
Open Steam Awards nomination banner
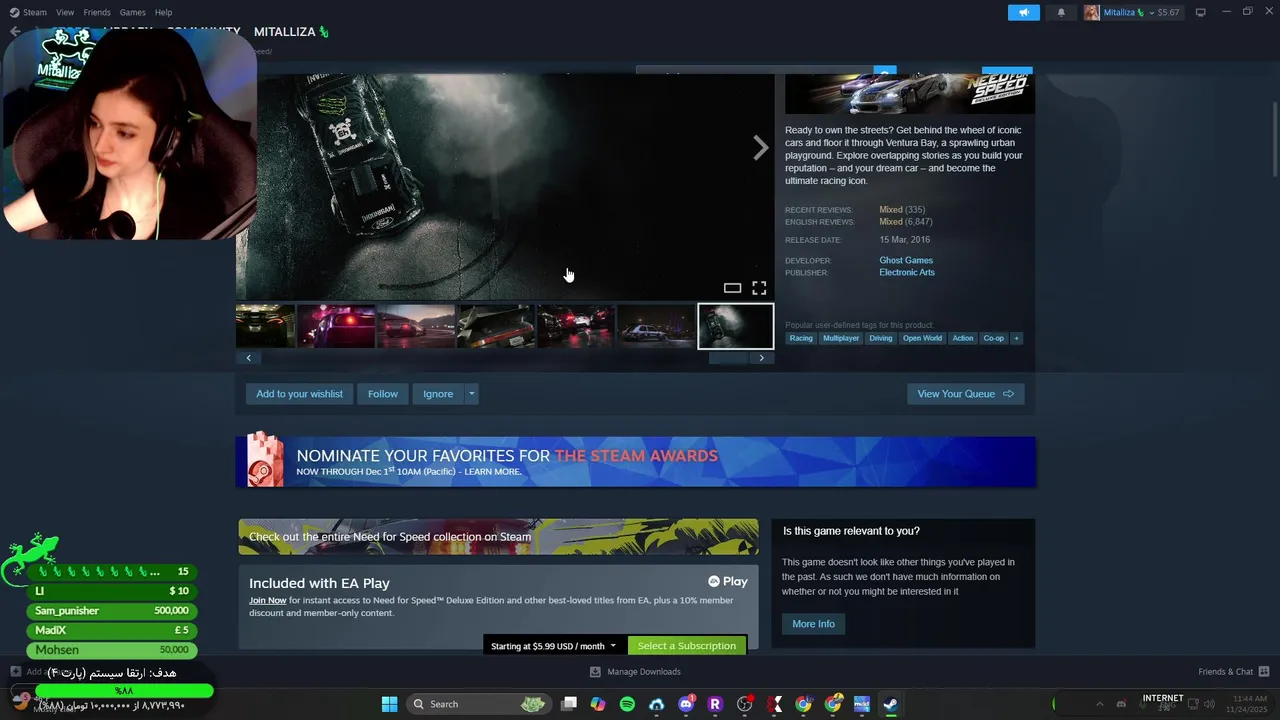point(636,461)
